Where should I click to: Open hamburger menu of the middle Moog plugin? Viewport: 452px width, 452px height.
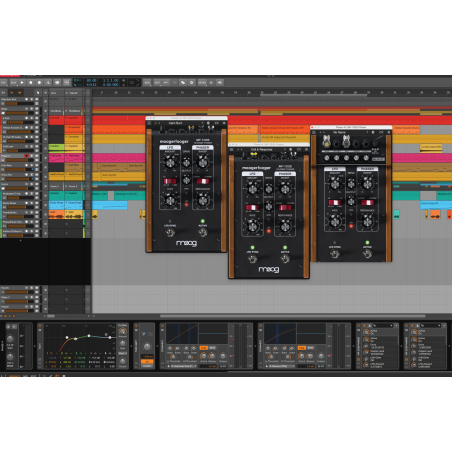(x=232, y=150)
